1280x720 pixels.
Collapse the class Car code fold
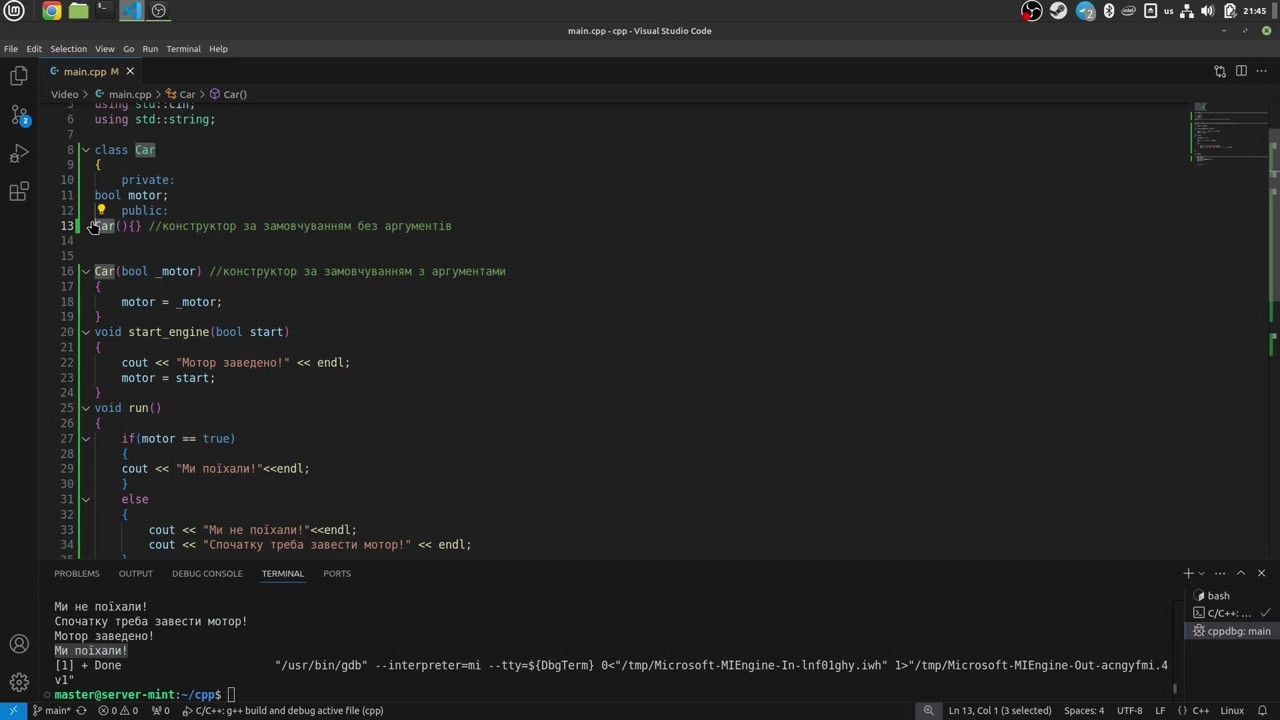tap(86, 150)
